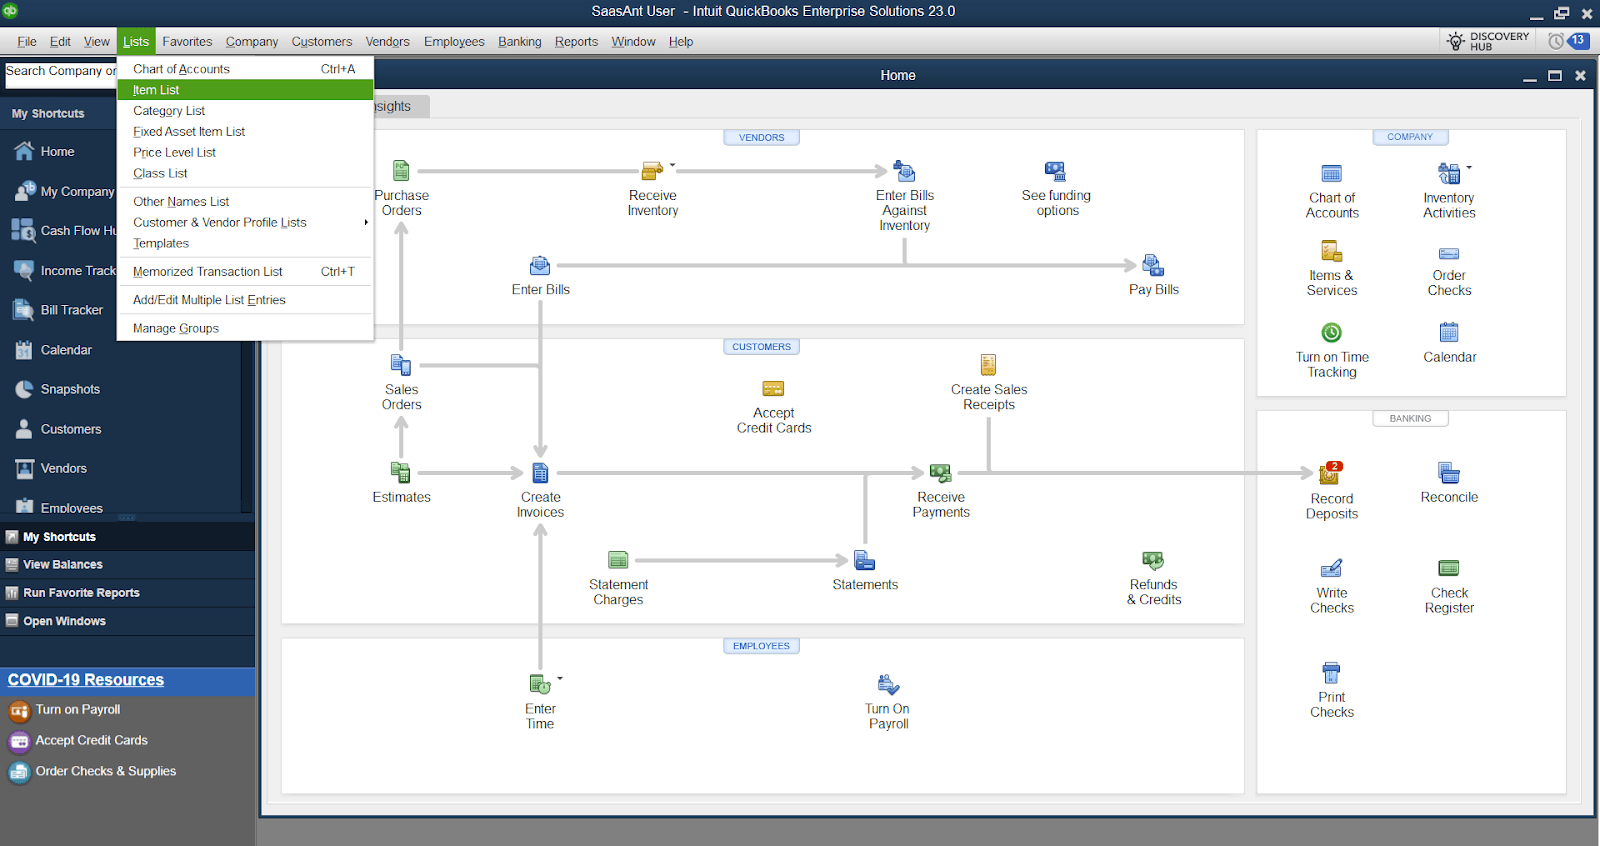Open Vendors shortcut in sidebar
Viewport: 1600px width, 846px height.
64,469
